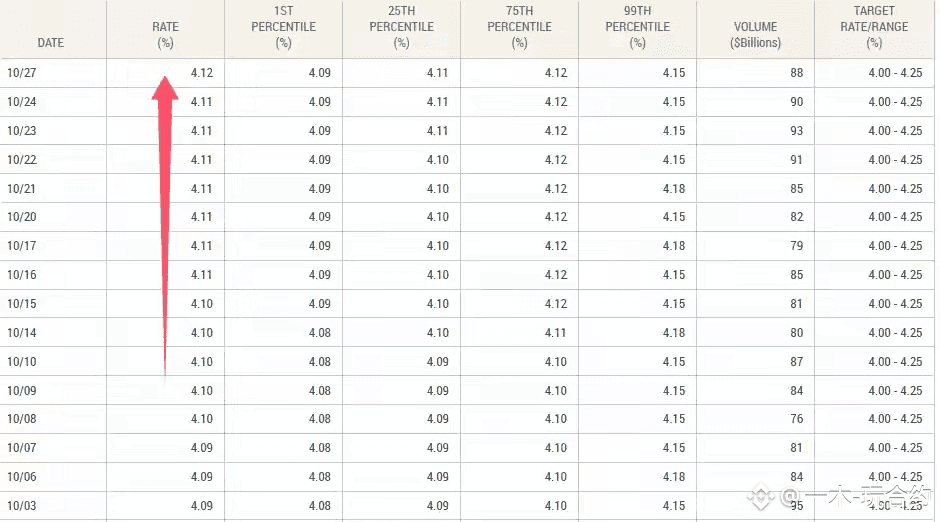
Task: Click the 4.12 rate for 10/27
Action: [201, 73]
